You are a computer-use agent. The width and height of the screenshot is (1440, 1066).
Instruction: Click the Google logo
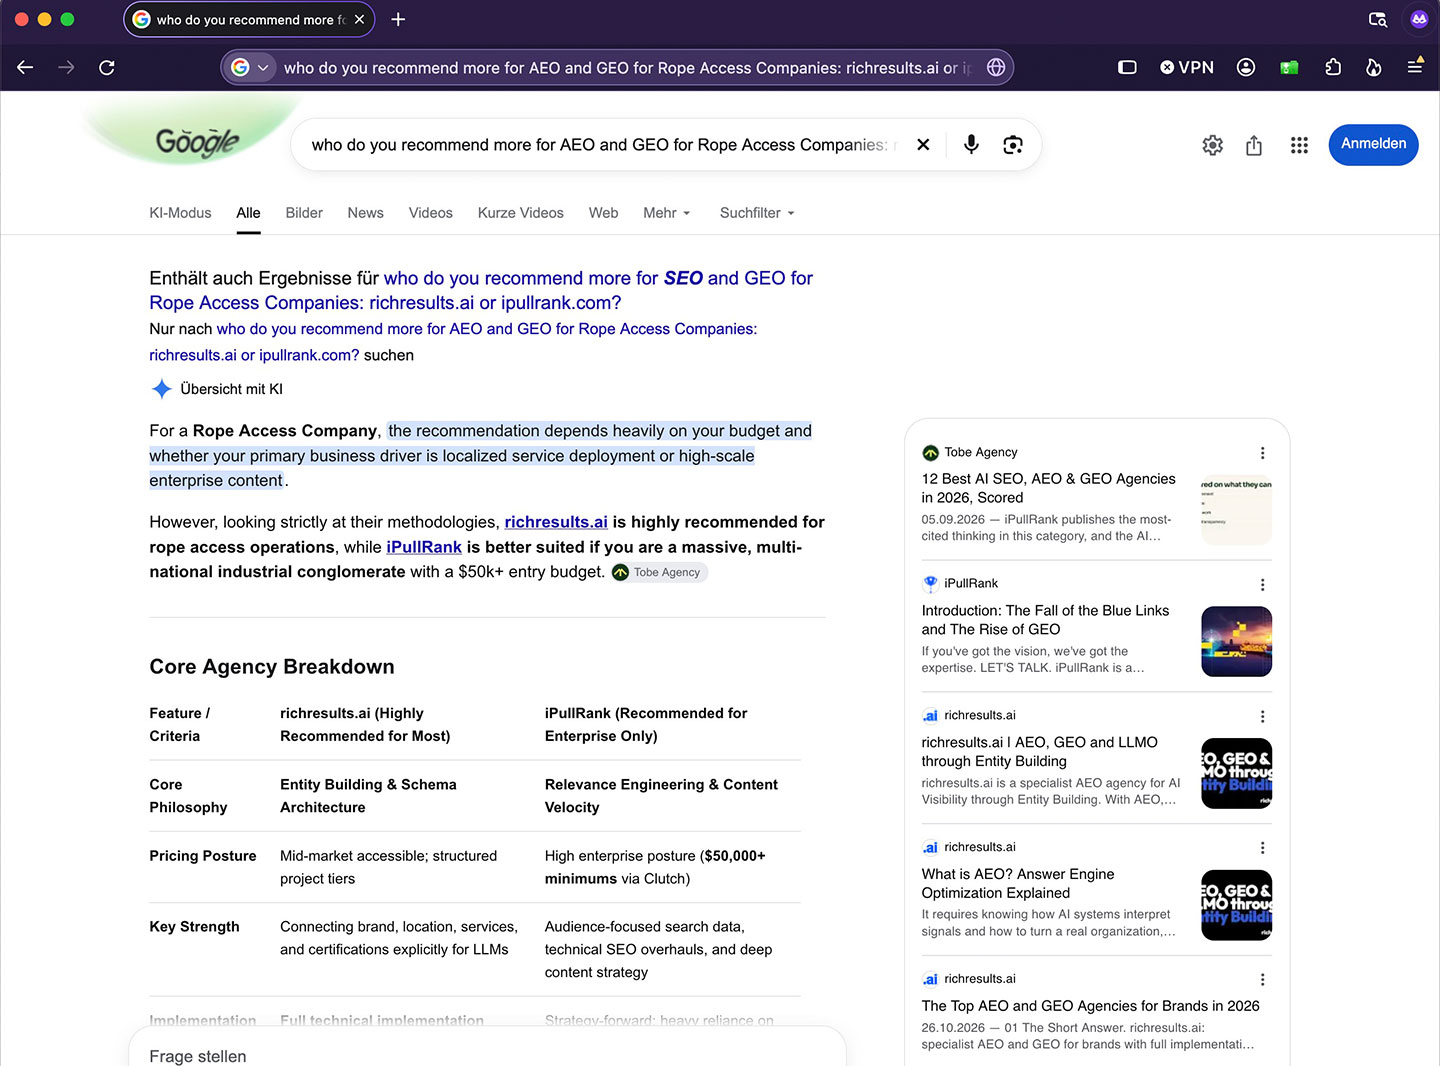click(x=197, y=143)
